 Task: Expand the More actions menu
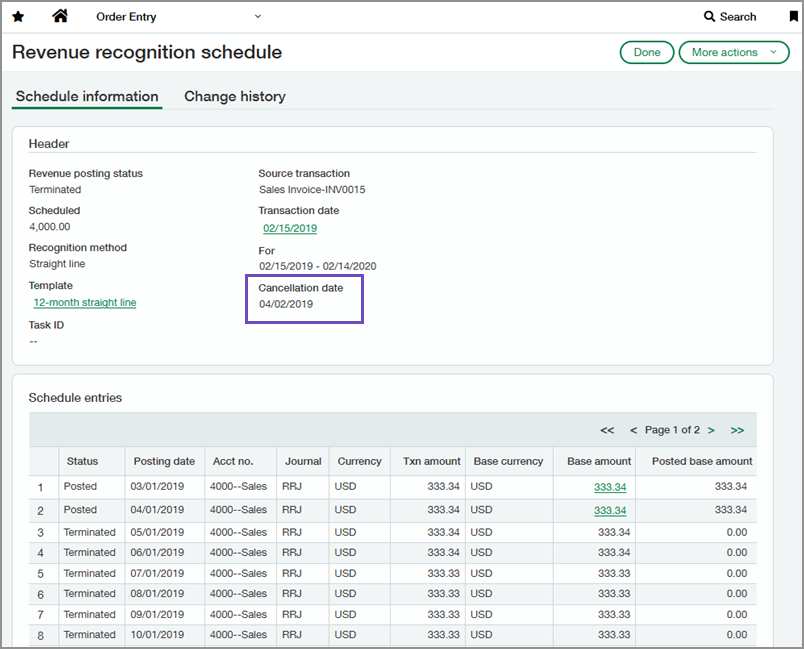(734, 52)
